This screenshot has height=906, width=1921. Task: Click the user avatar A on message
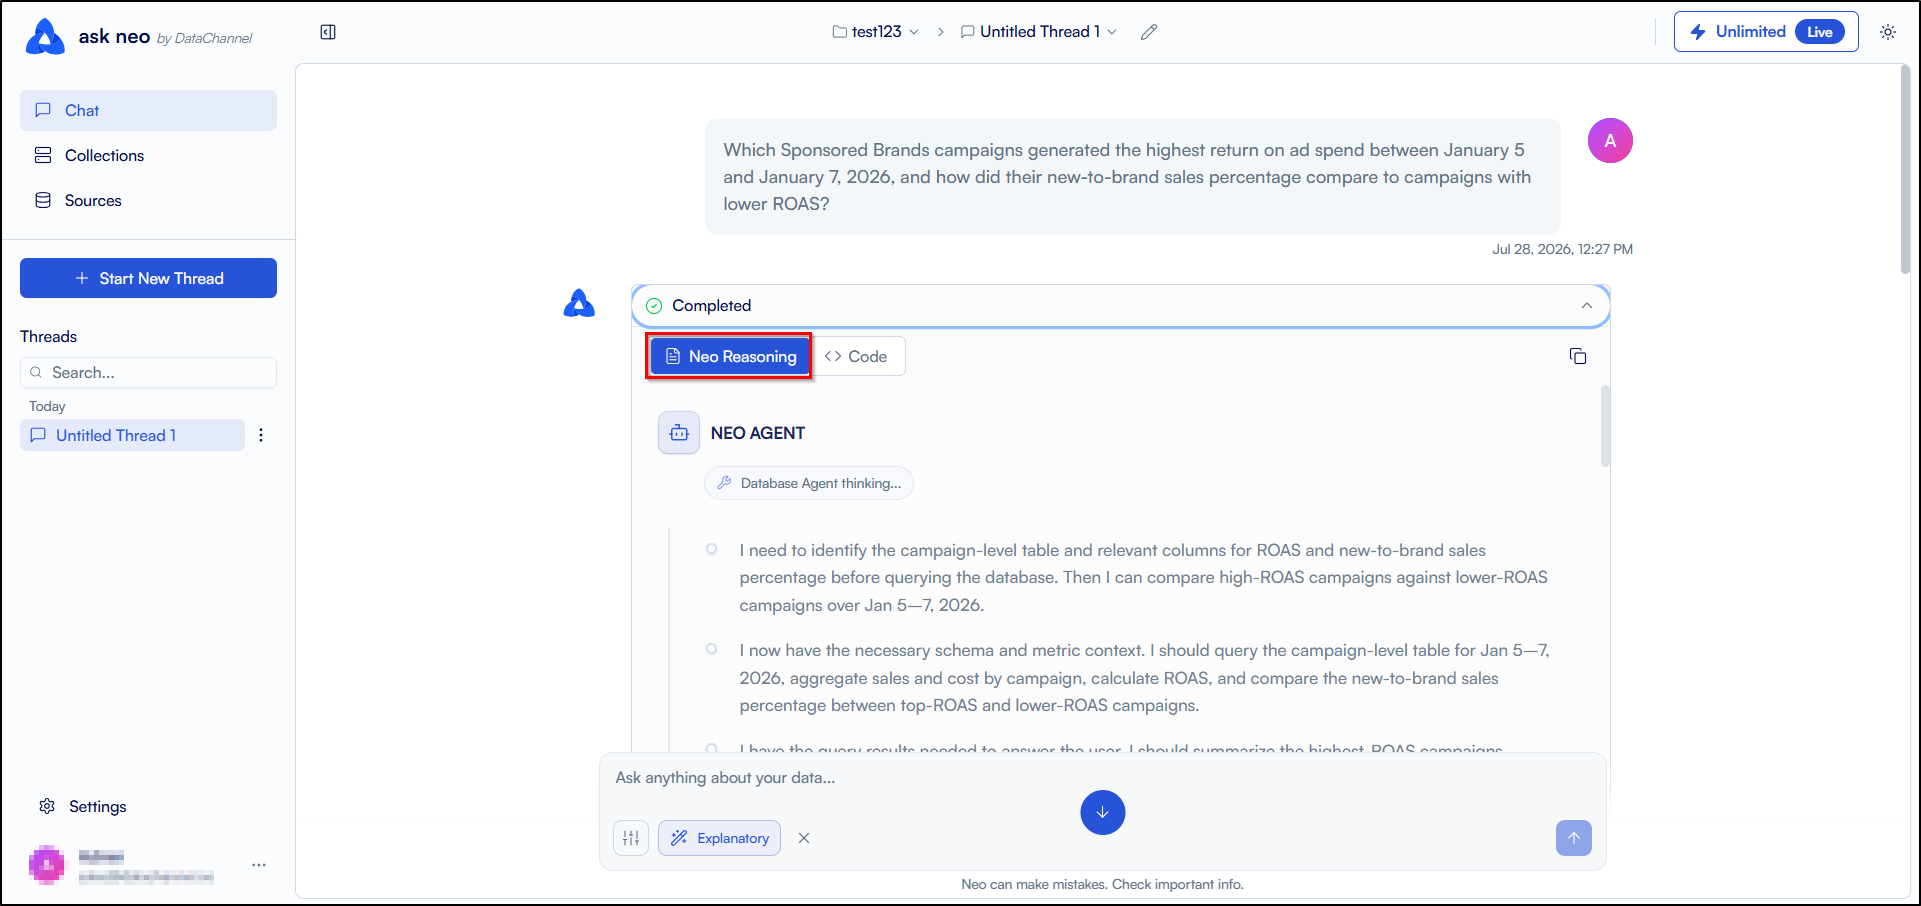[x=1610, y=141]
